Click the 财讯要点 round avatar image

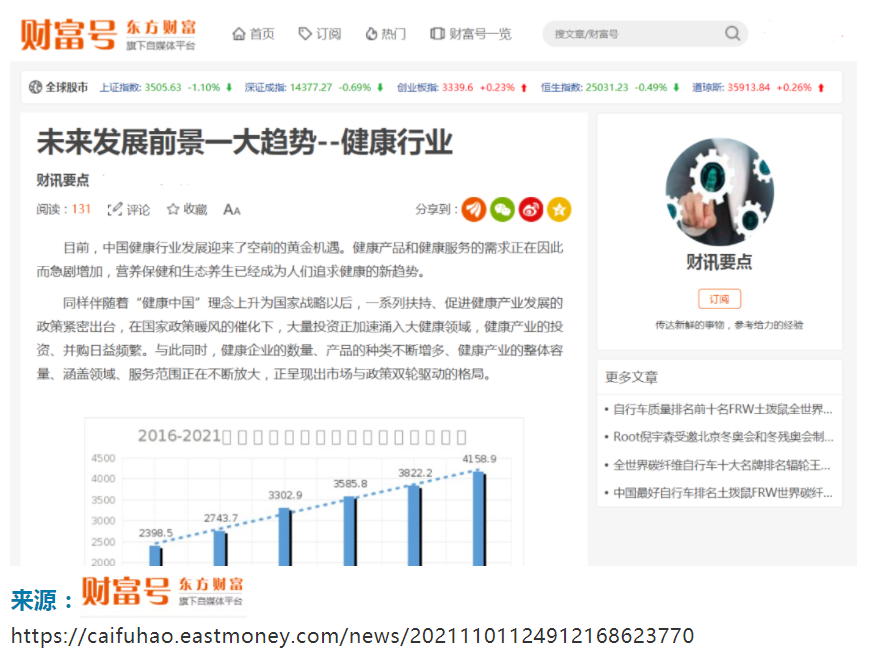[719, 192]
